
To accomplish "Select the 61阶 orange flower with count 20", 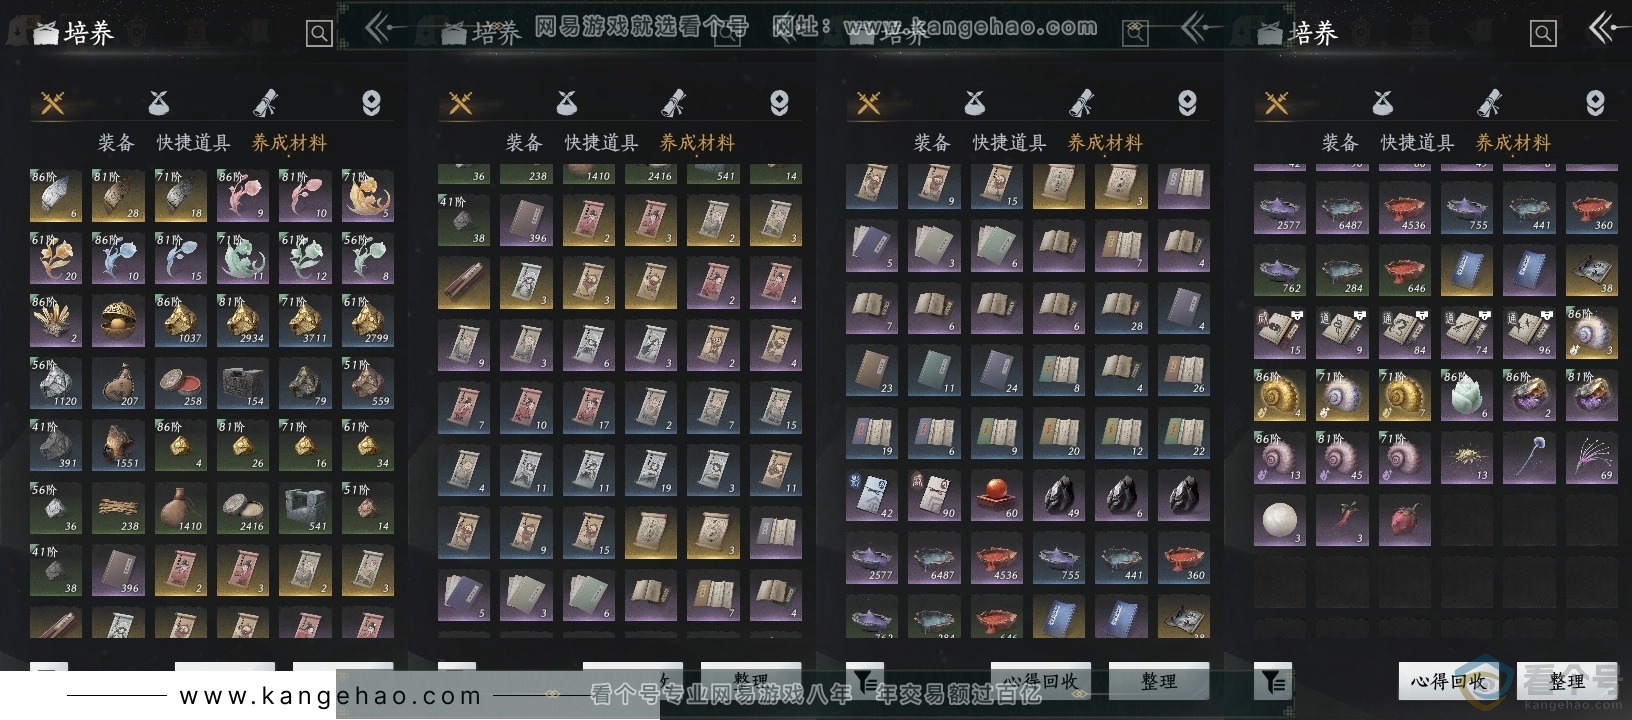I will coord(56,259).
